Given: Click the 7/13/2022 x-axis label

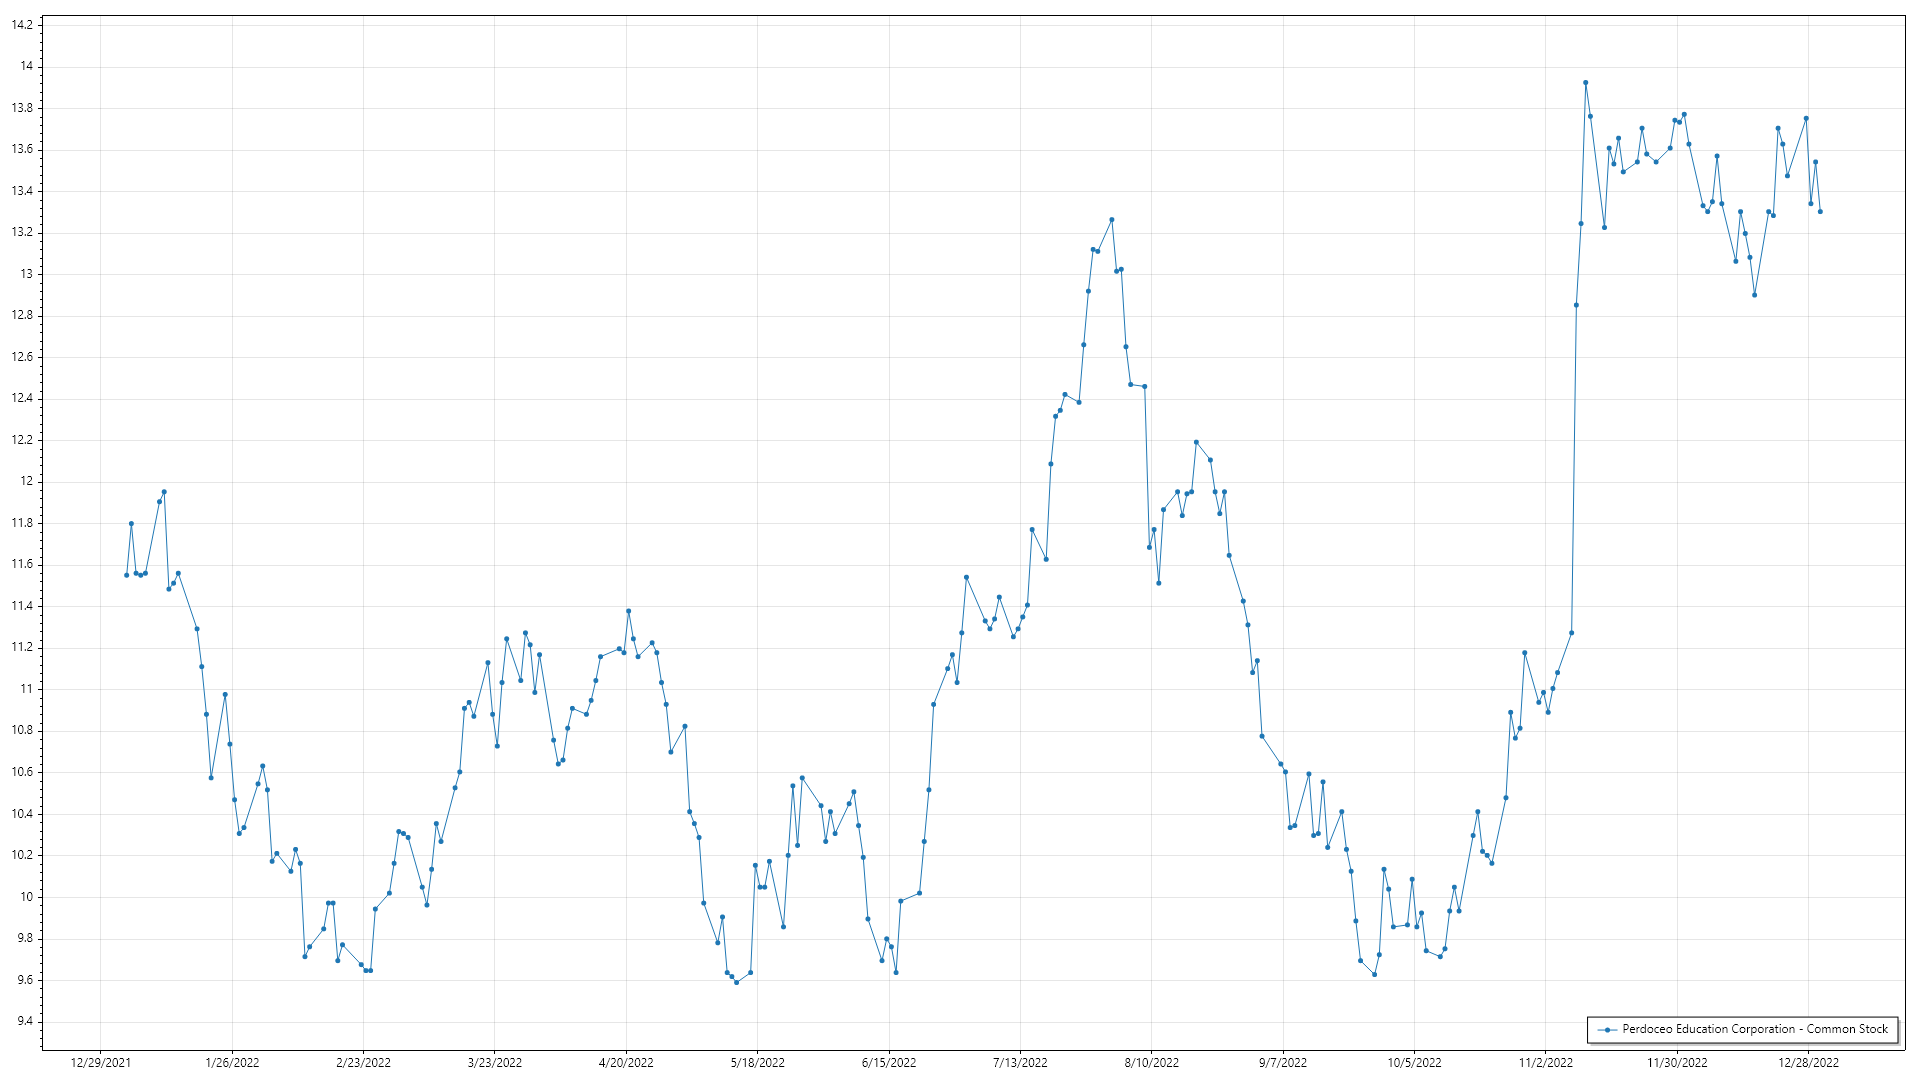Looking at the screenshot, I should (1020, 1063).
